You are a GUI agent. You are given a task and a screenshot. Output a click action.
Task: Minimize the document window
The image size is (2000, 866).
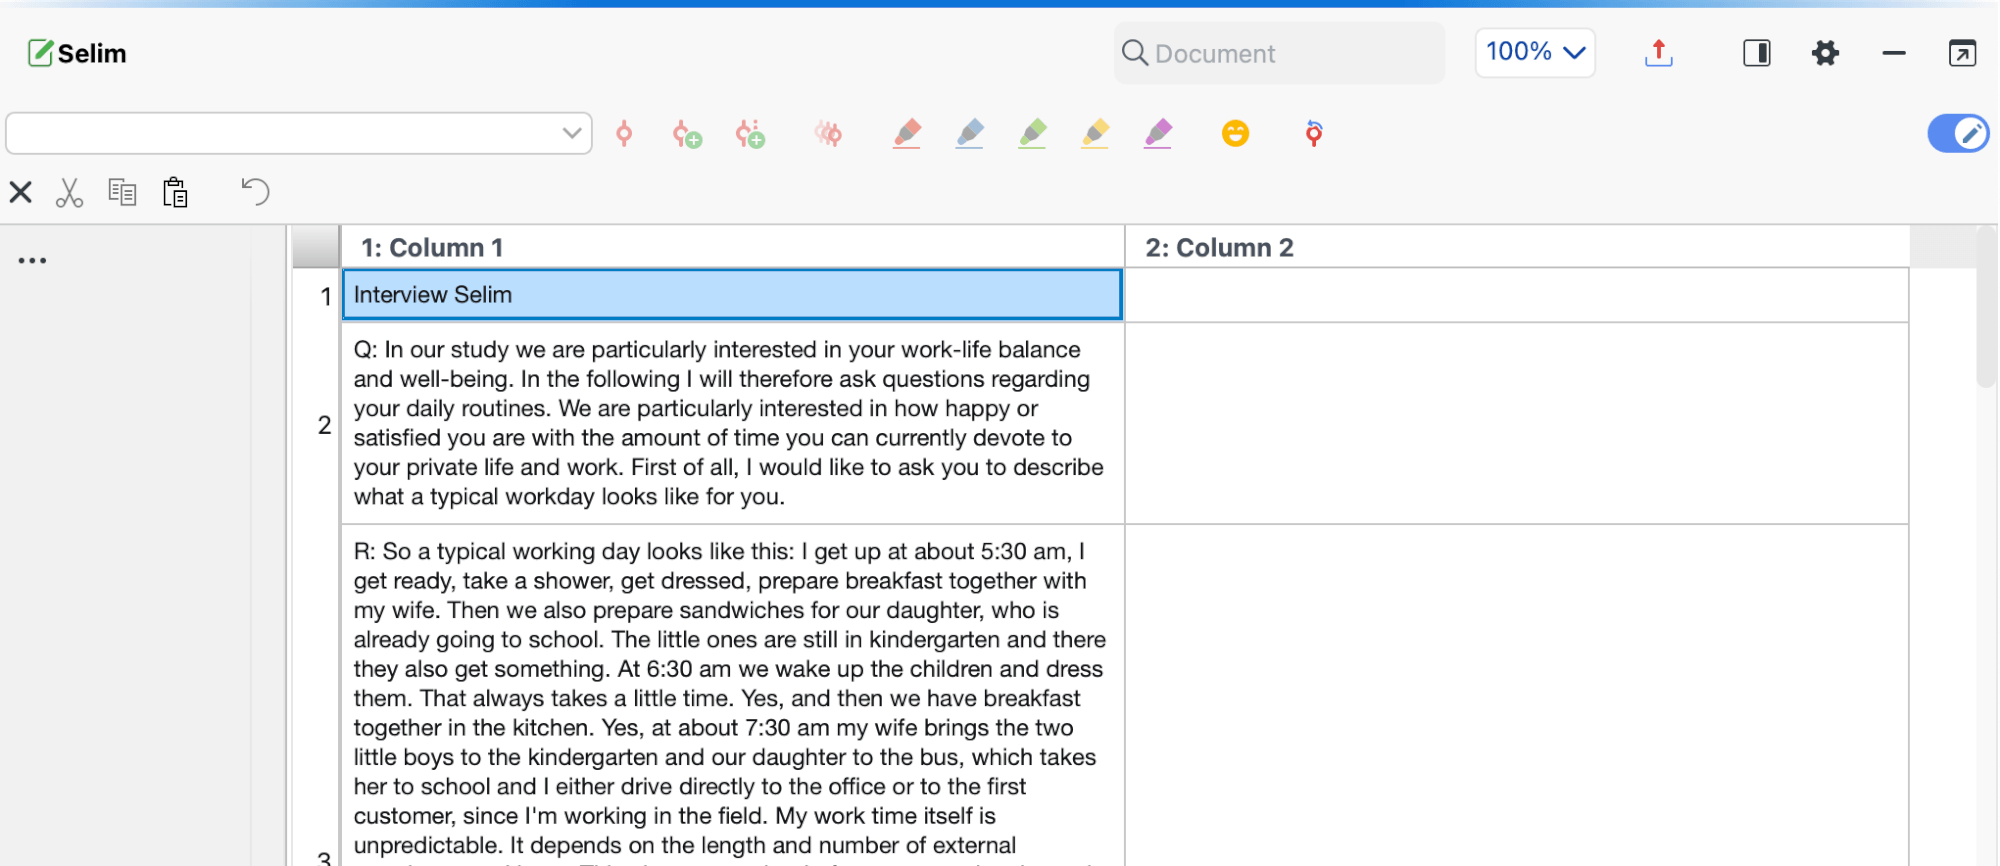pyautogui.click(x=1893, y=53)
